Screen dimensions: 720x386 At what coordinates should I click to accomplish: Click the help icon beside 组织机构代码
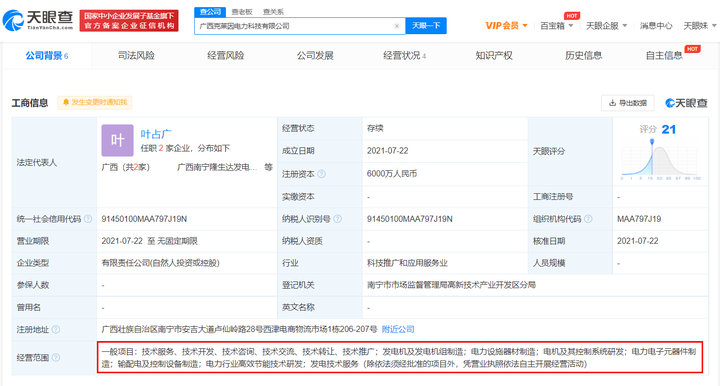pos(588,219)
